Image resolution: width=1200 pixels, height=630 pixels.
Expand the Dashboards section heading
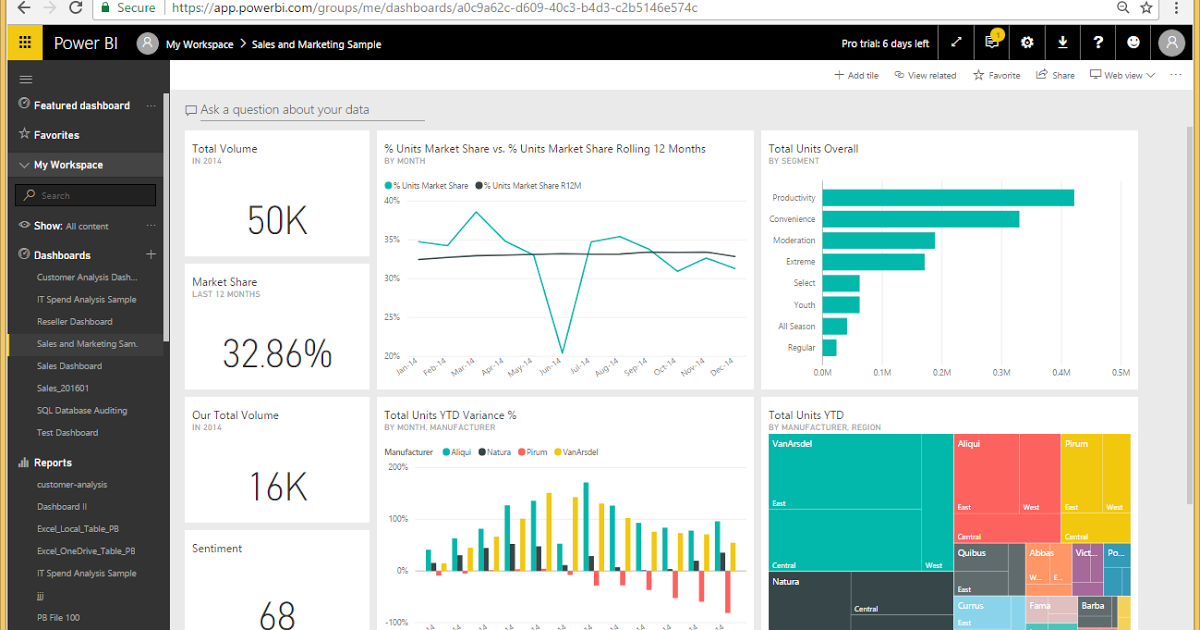click(x=62, y=255)
